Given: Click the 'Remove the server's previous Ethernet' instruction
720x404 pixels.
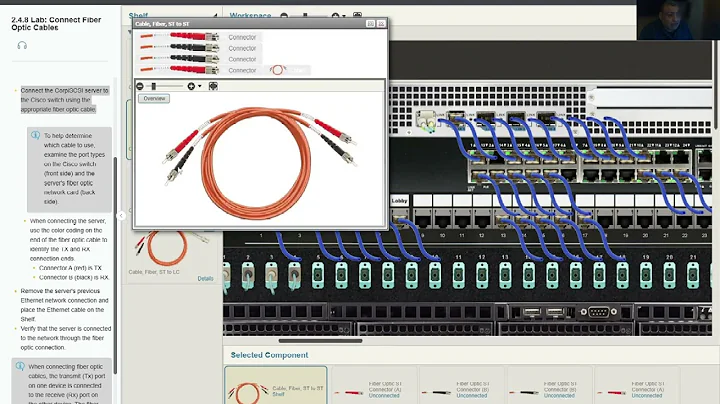Looking at the screenshot, I should click(x=64, y=305).
